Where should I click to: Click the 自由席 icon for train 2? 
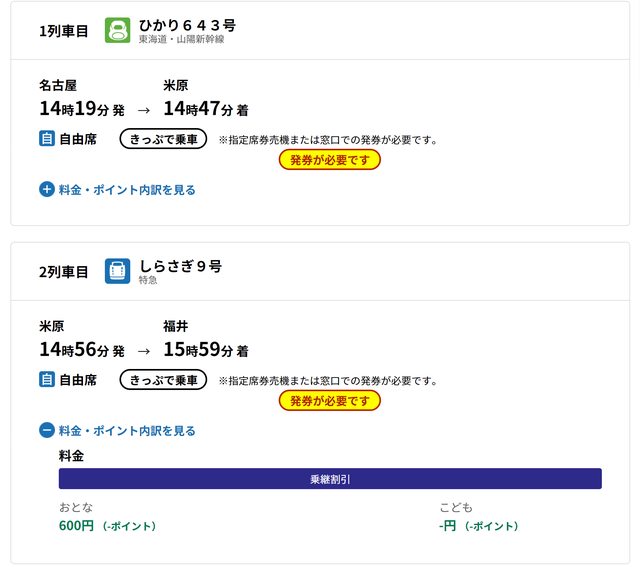(x=47, y=380)
